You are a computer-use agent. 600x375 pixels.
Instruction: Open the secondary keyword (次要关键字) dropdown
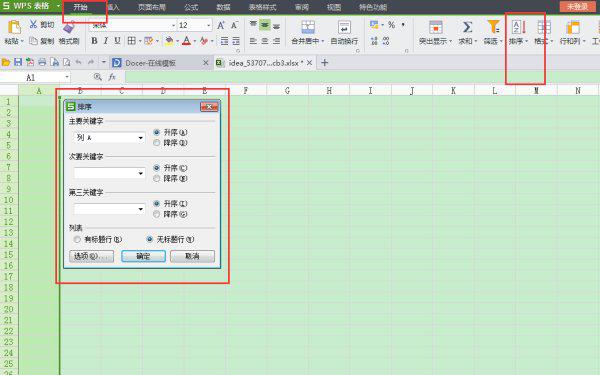tap(140, 173)
